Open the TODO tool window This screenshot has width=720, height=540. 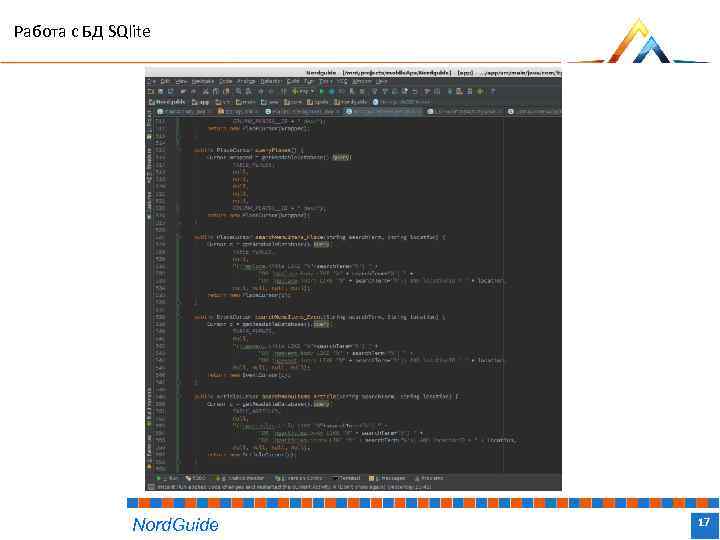[196, 478]
